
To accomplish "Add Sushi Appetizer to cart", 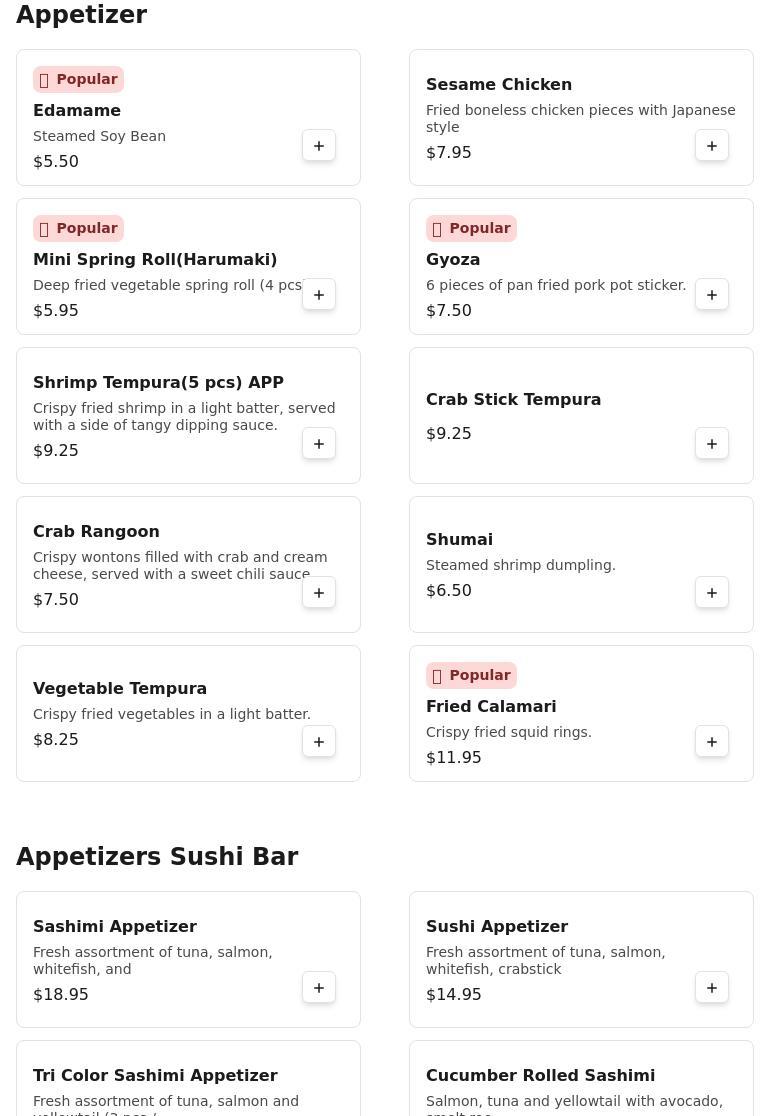I will pos(712,988).
